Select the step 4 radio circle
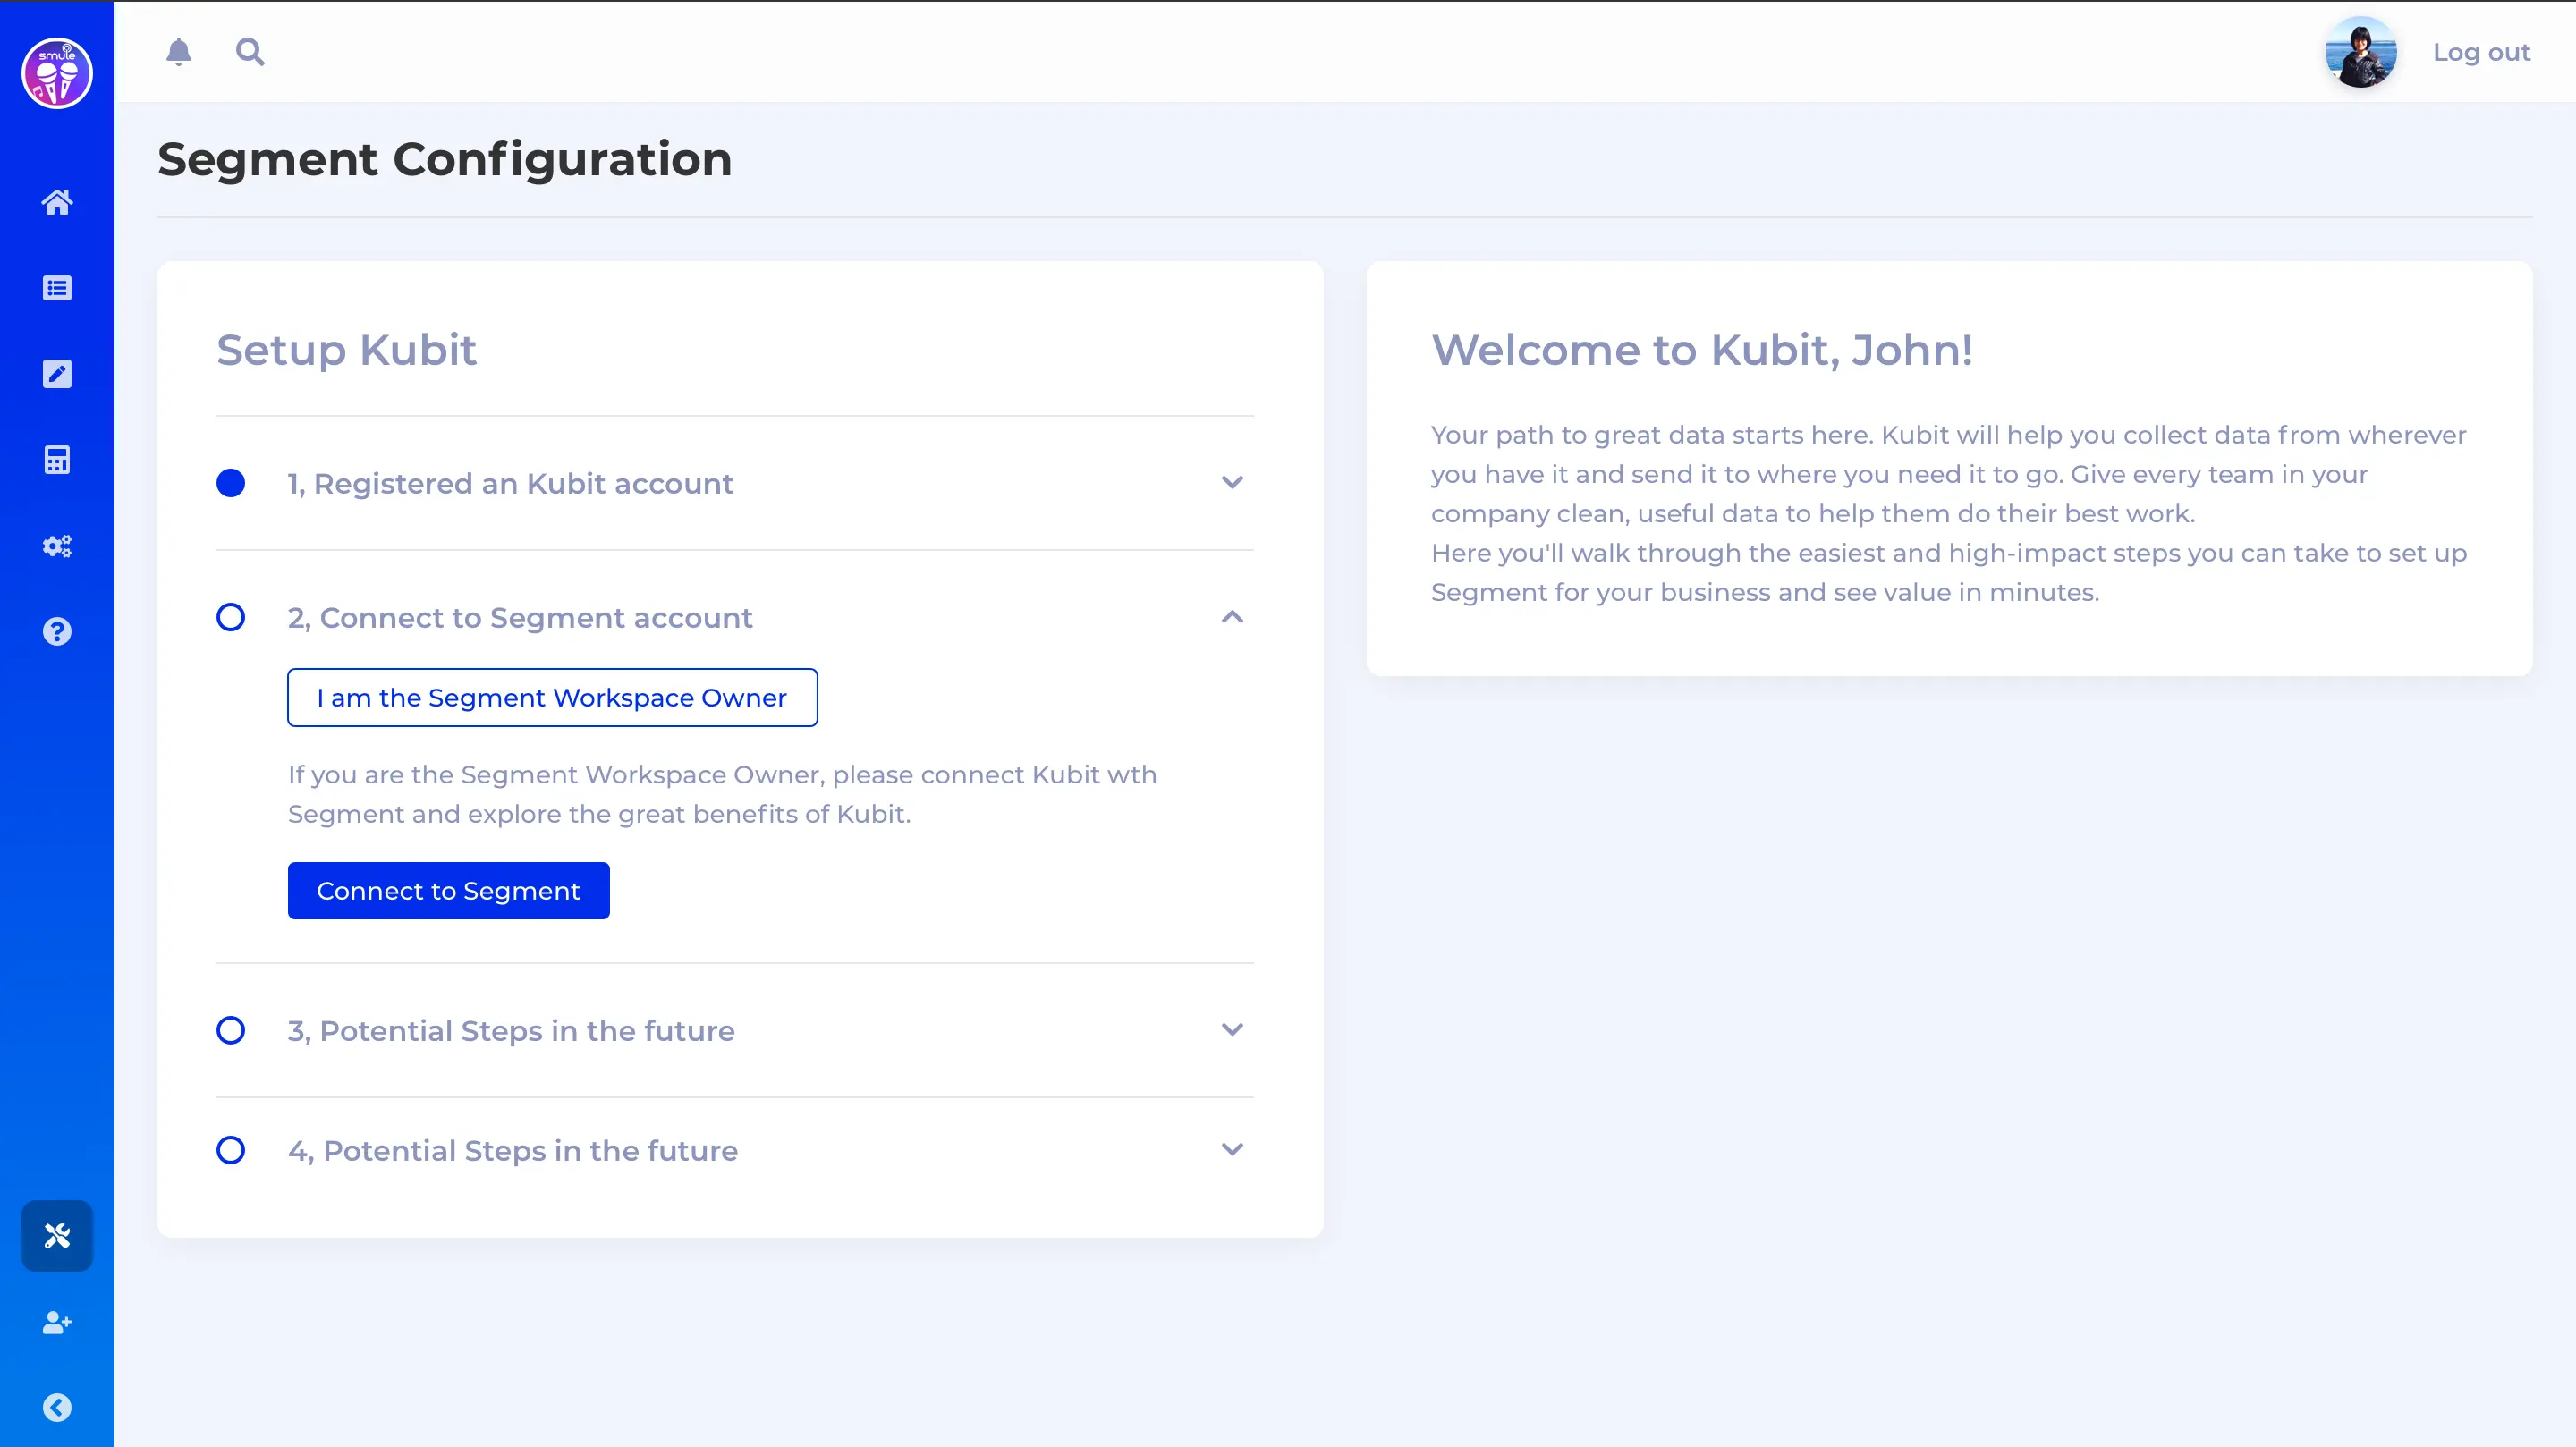 tap(231, 1150)
